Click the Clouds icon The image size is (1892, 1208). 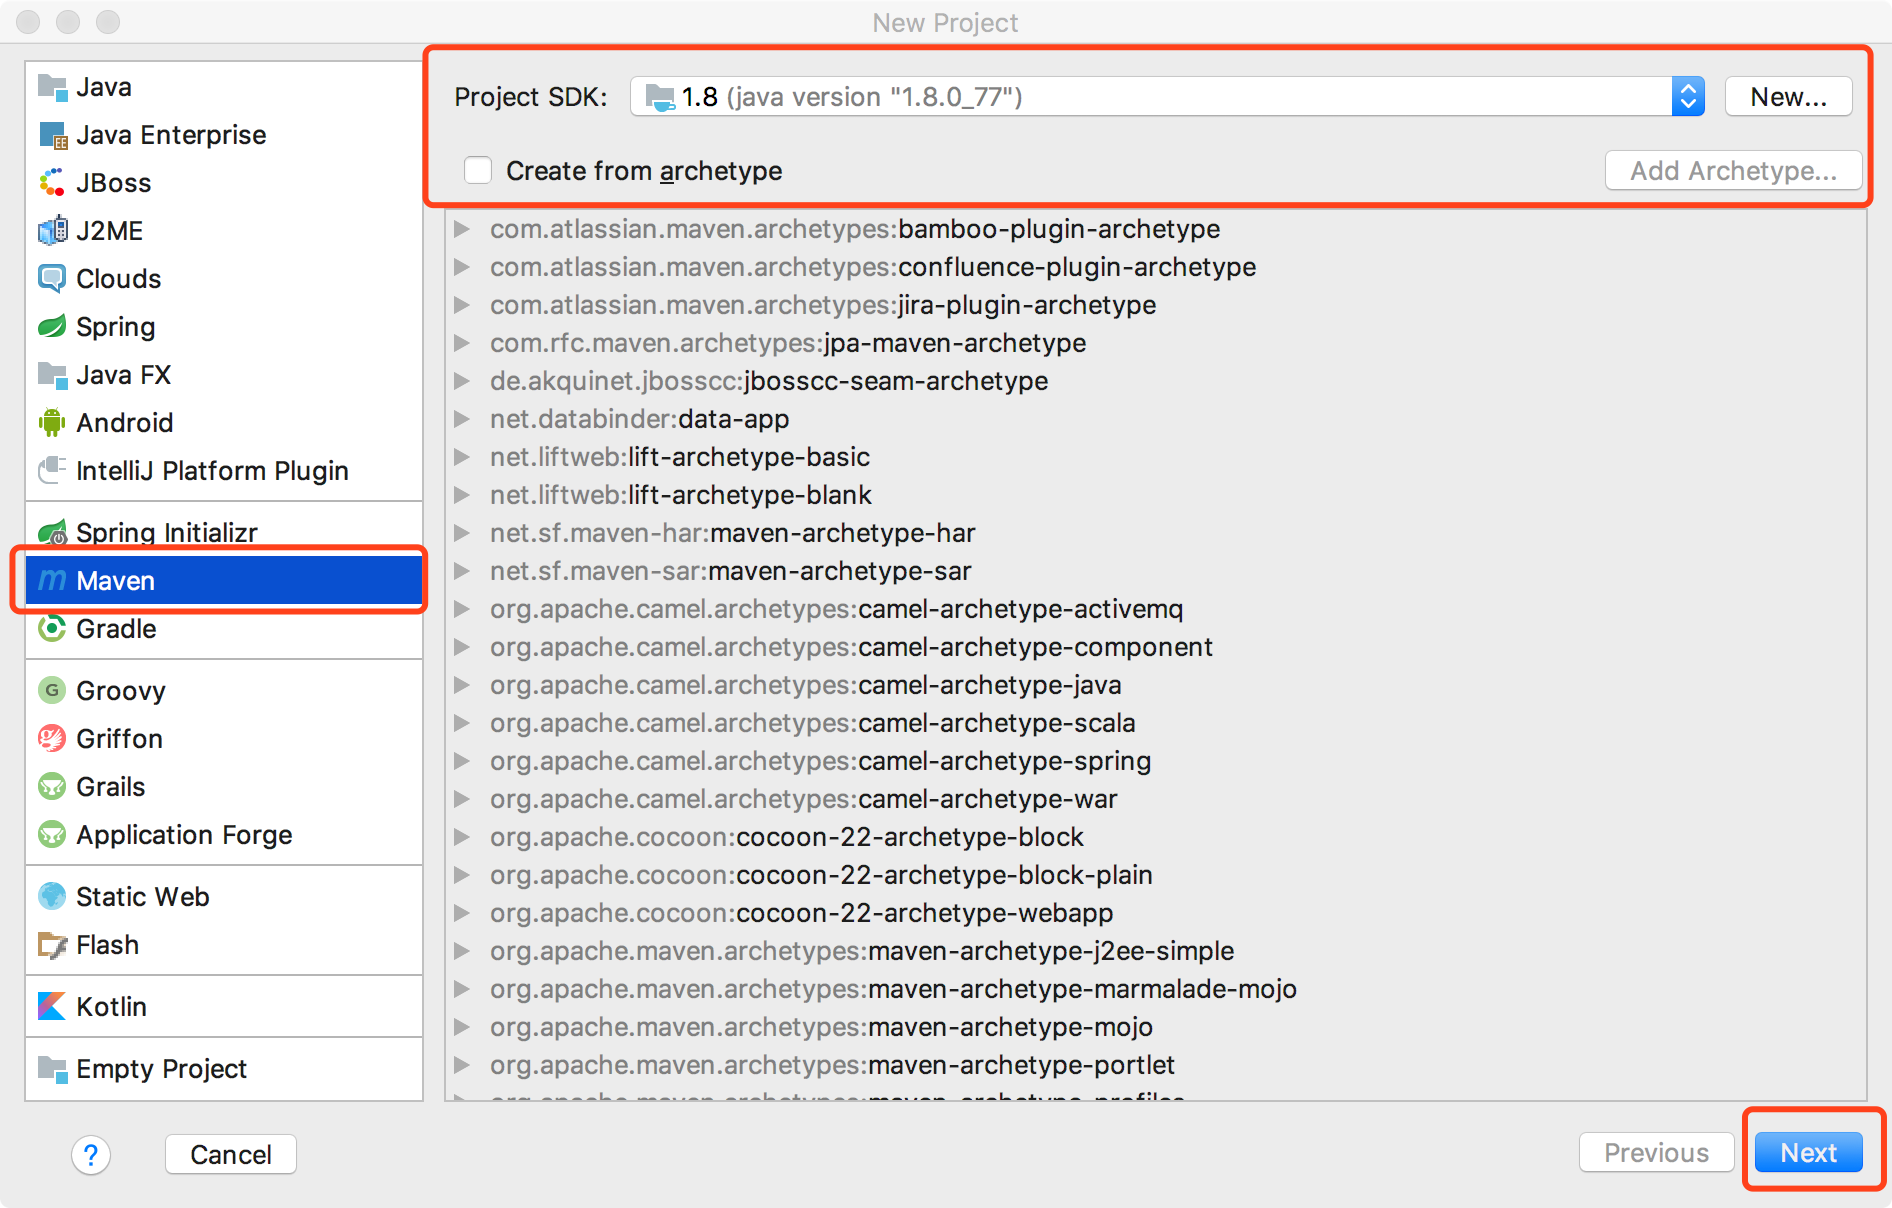tap(52, 279)
